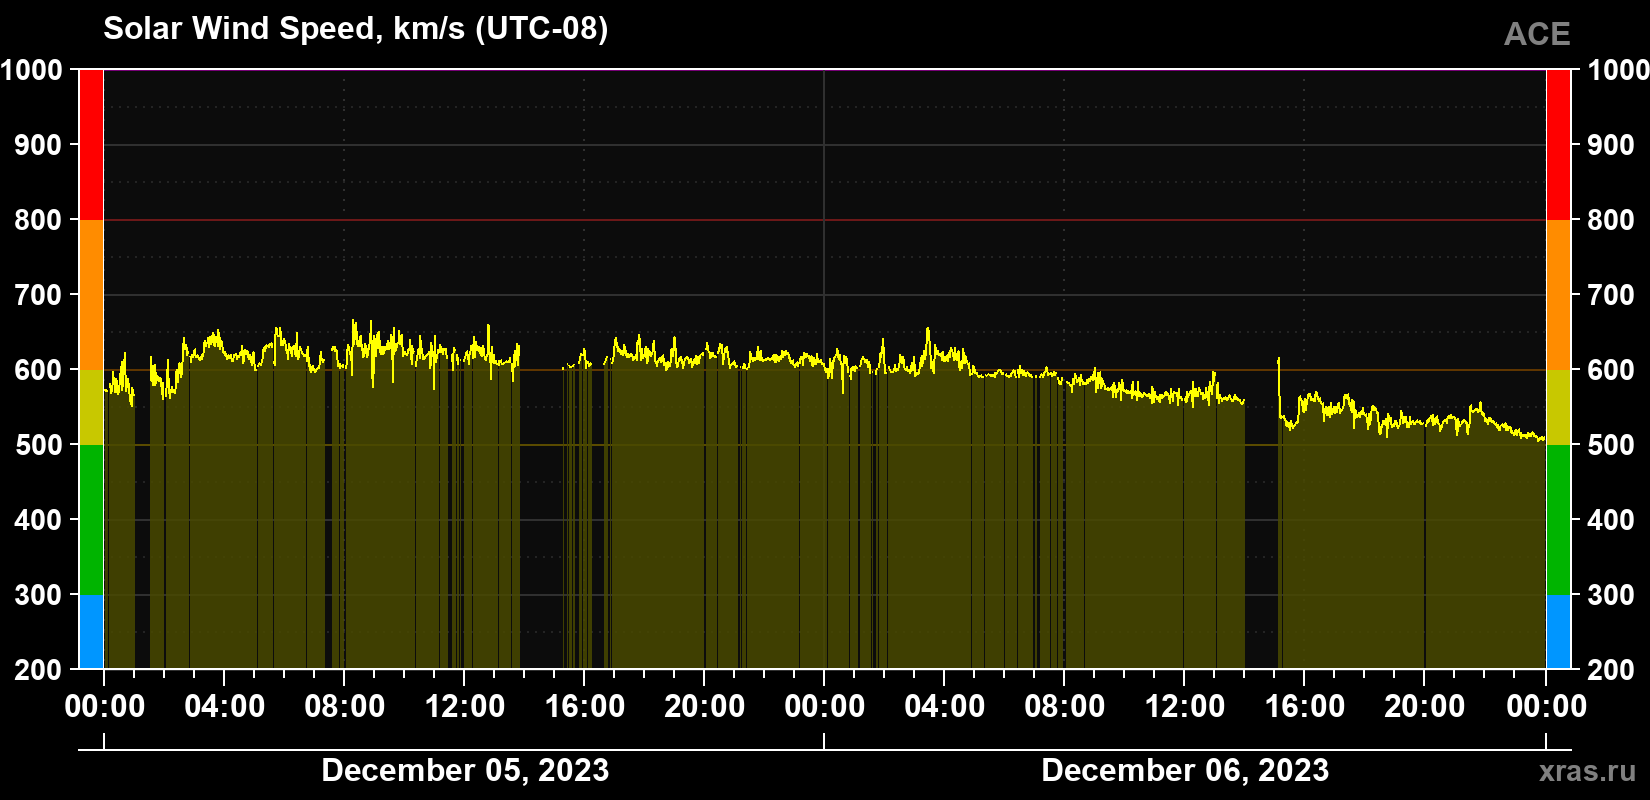Screen dimensions: 1650x800
Task: Click the '12:00' time label for December 05
Action: pos(465,707)
